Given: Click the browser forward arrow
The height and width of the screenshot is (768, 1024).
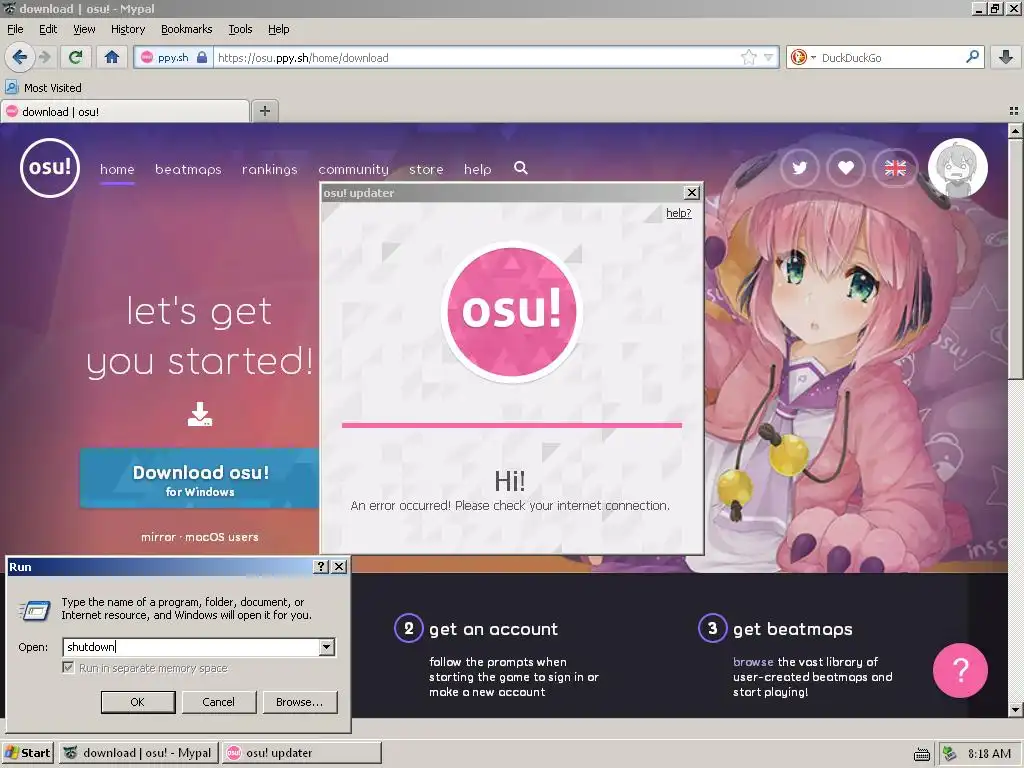Looking at the screenshot, I should [x=44, y=57].
